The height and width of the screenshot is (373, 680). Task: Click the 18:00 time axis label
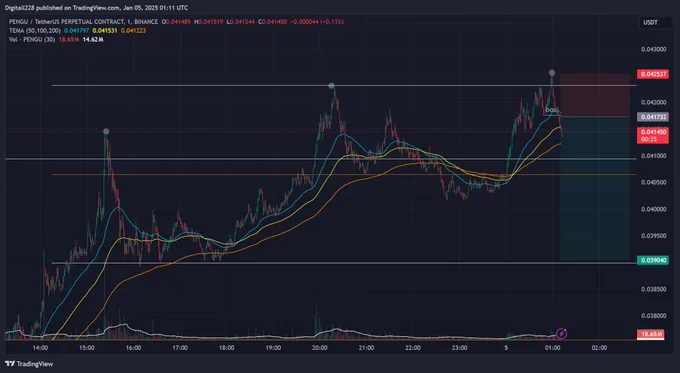(x=226, y=348)
